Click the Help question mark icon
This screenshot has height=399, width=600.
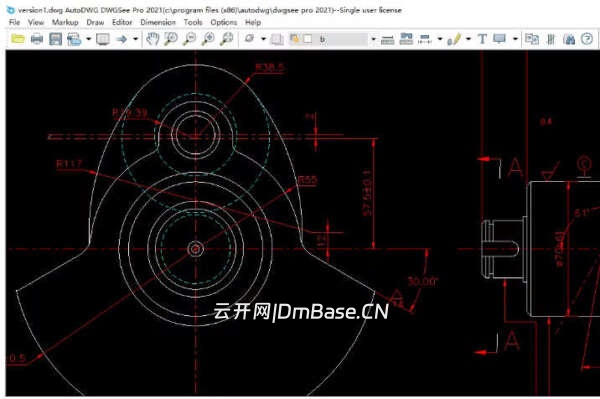pyautogui.click(x=587, y=39)
